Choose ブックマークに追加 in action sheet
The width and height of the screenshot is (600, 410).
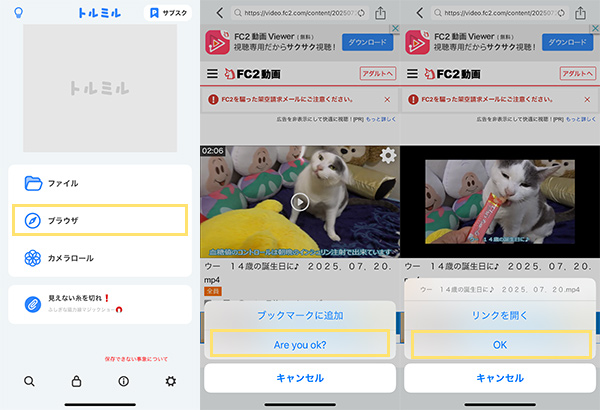click(300, 315)
